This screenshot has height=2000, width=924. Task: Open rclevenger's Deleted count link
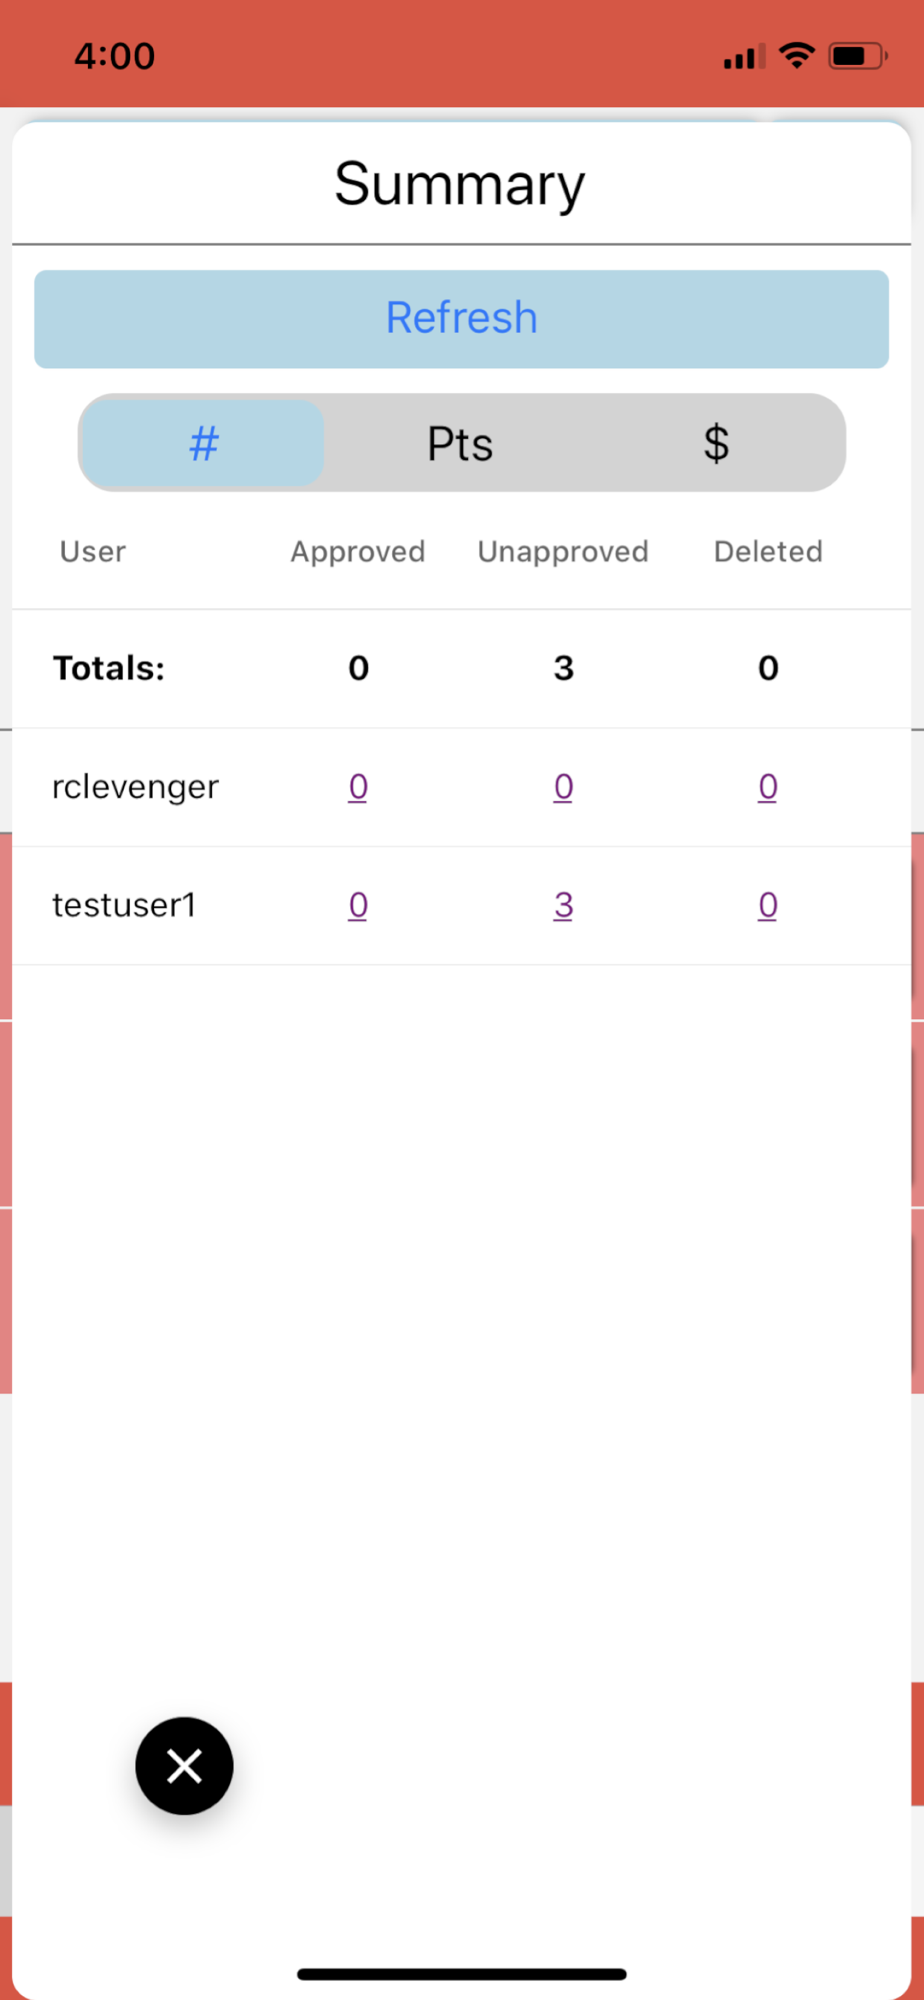(x=768, y=787)
